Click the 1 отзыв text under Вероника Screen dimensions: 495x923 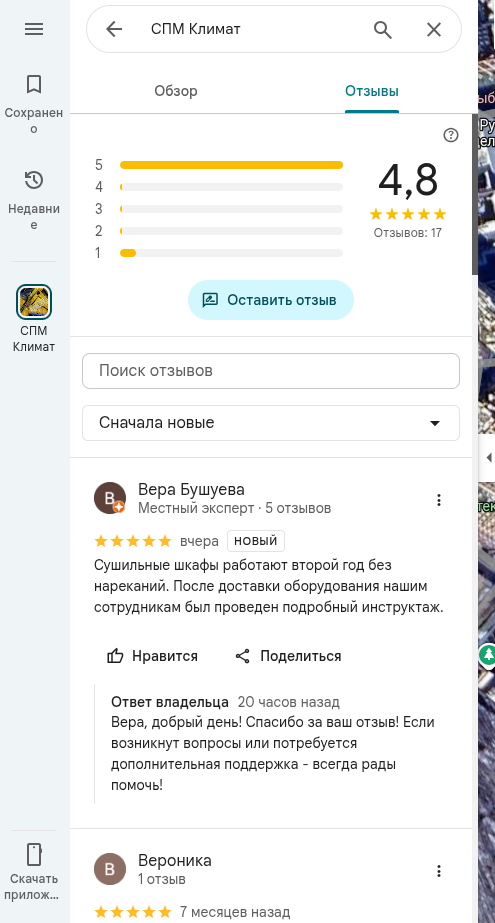[162, 879]
